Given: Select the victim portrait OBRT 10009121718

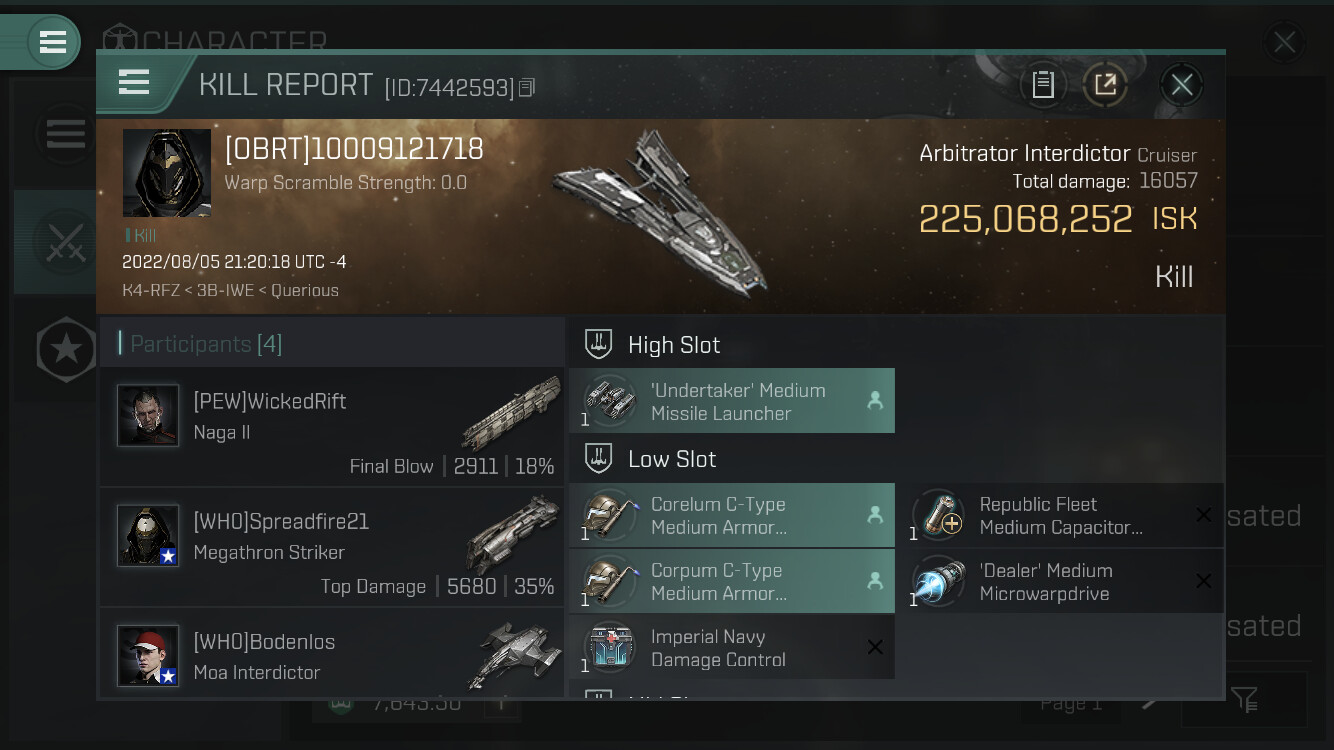Looking at the screenshot, I should point(167,173).
